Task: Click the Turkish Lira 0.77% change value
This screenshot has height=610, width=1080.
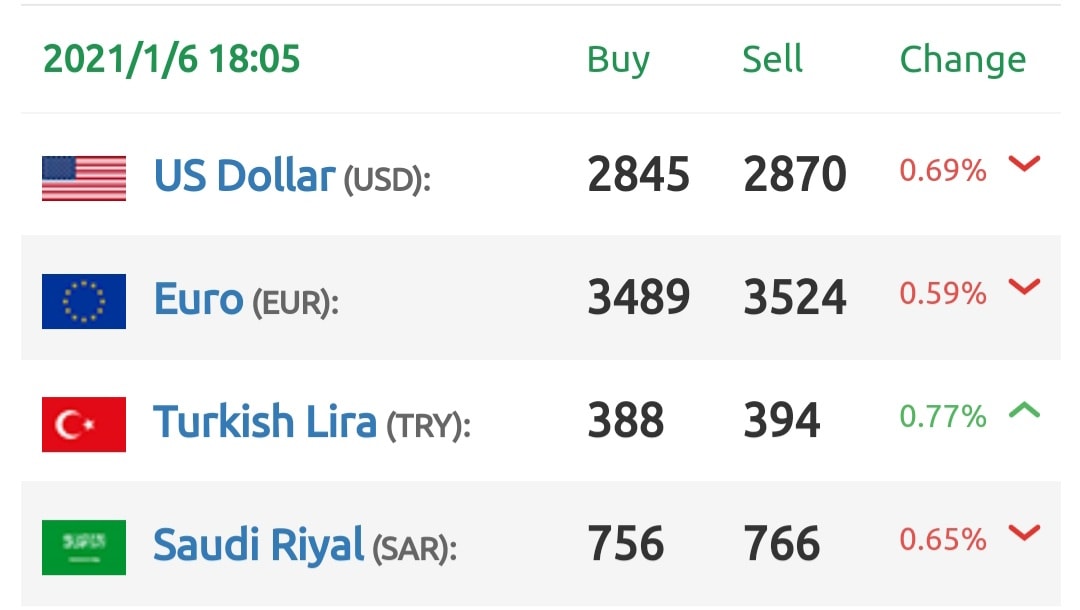Action: (943, 417)
